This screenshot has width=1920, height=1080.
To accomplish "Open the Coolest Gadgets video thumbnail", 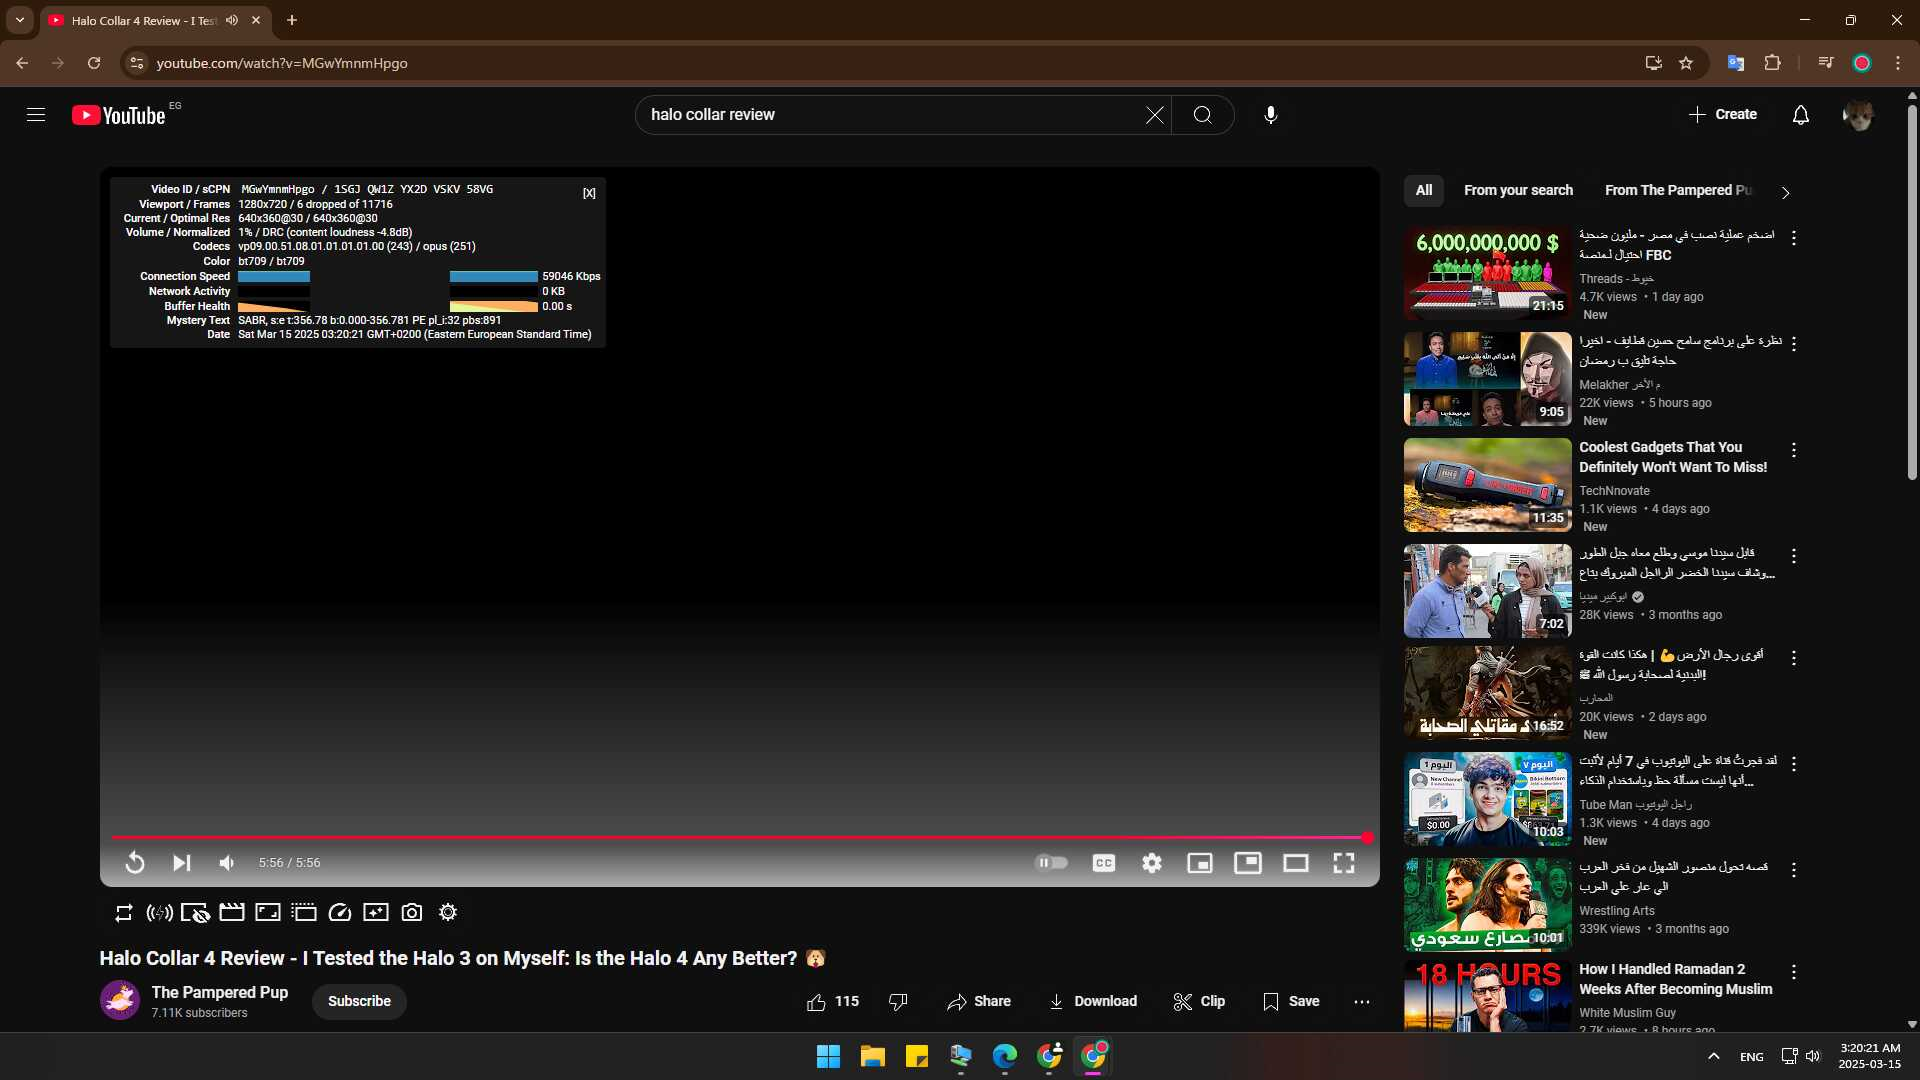I will (1487, 485).
